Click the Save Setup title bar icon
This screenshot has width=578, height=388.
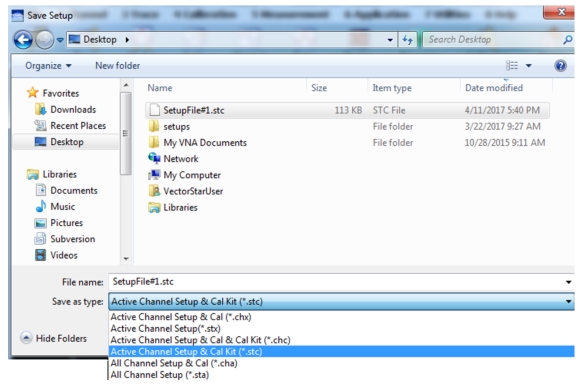[17, 15]
